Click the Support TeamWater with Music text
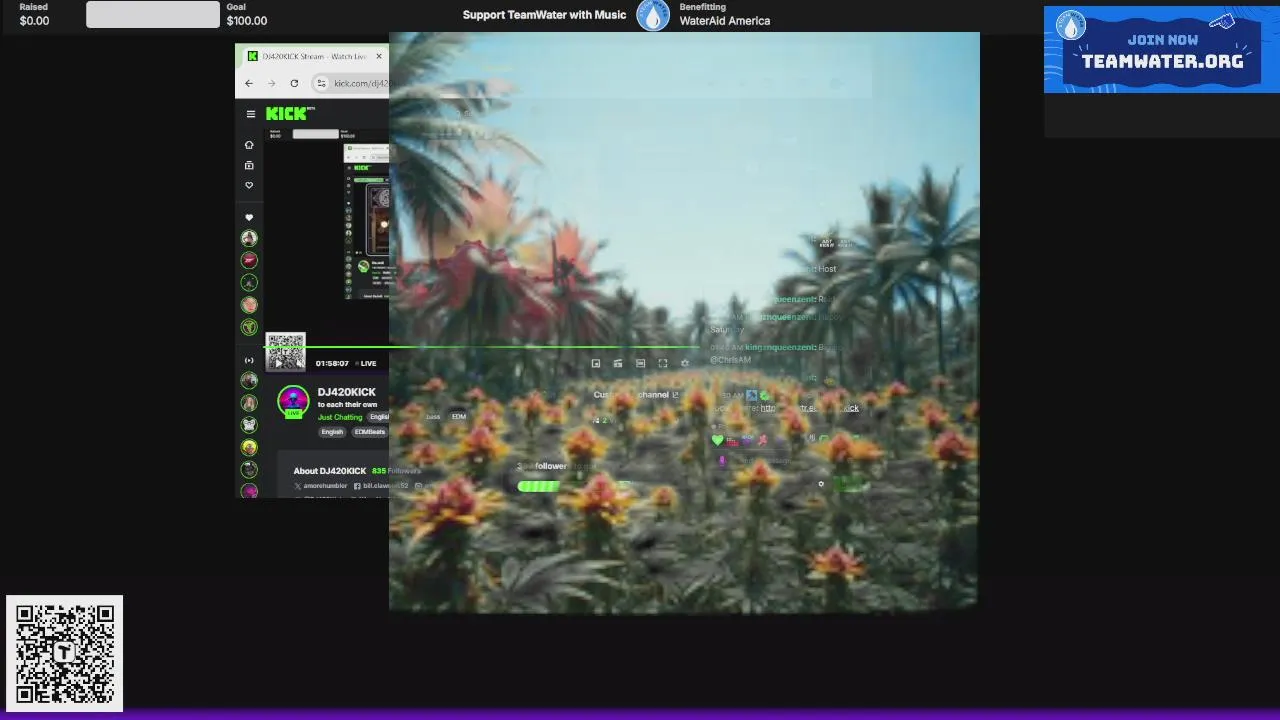The width and height of the screenshot is (1280, 720). click(544, 14)
